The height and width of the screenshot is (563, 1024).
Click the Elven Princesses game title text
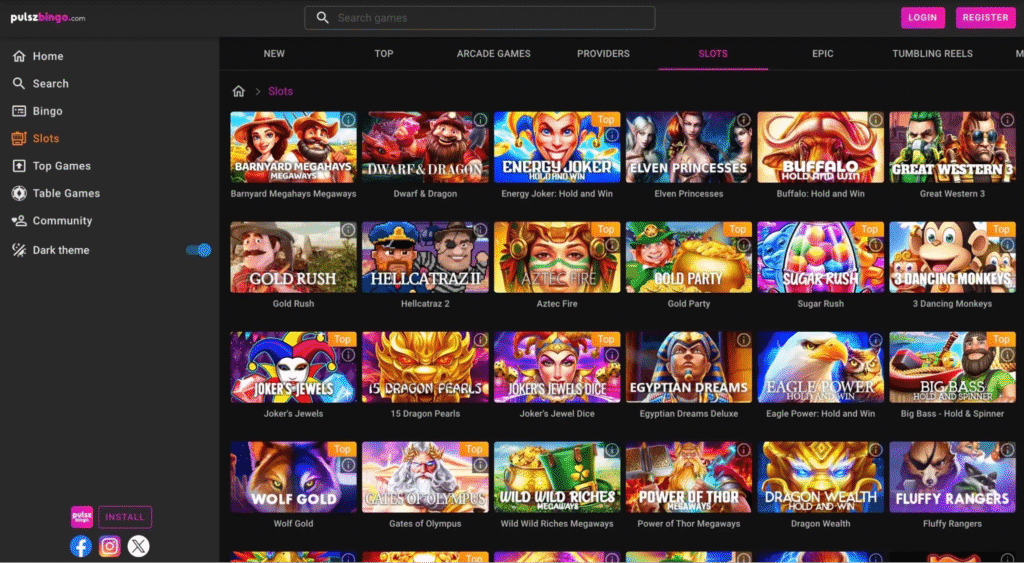coord(689,194)
